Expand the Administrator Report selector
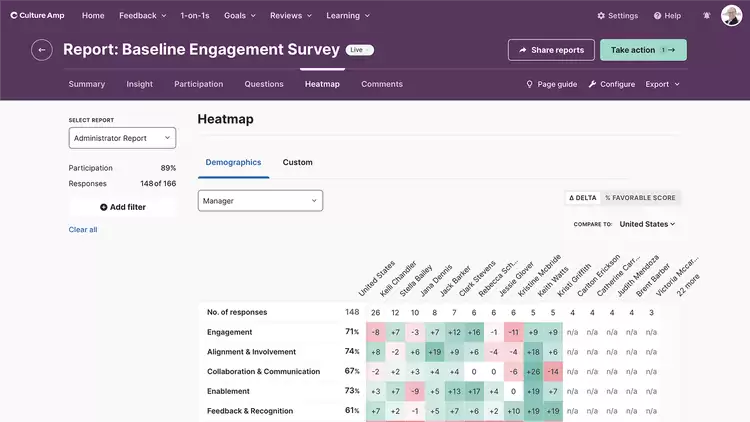Image resolution: width=750 pixels, height=422 pixels. click(x=122, y=138)
